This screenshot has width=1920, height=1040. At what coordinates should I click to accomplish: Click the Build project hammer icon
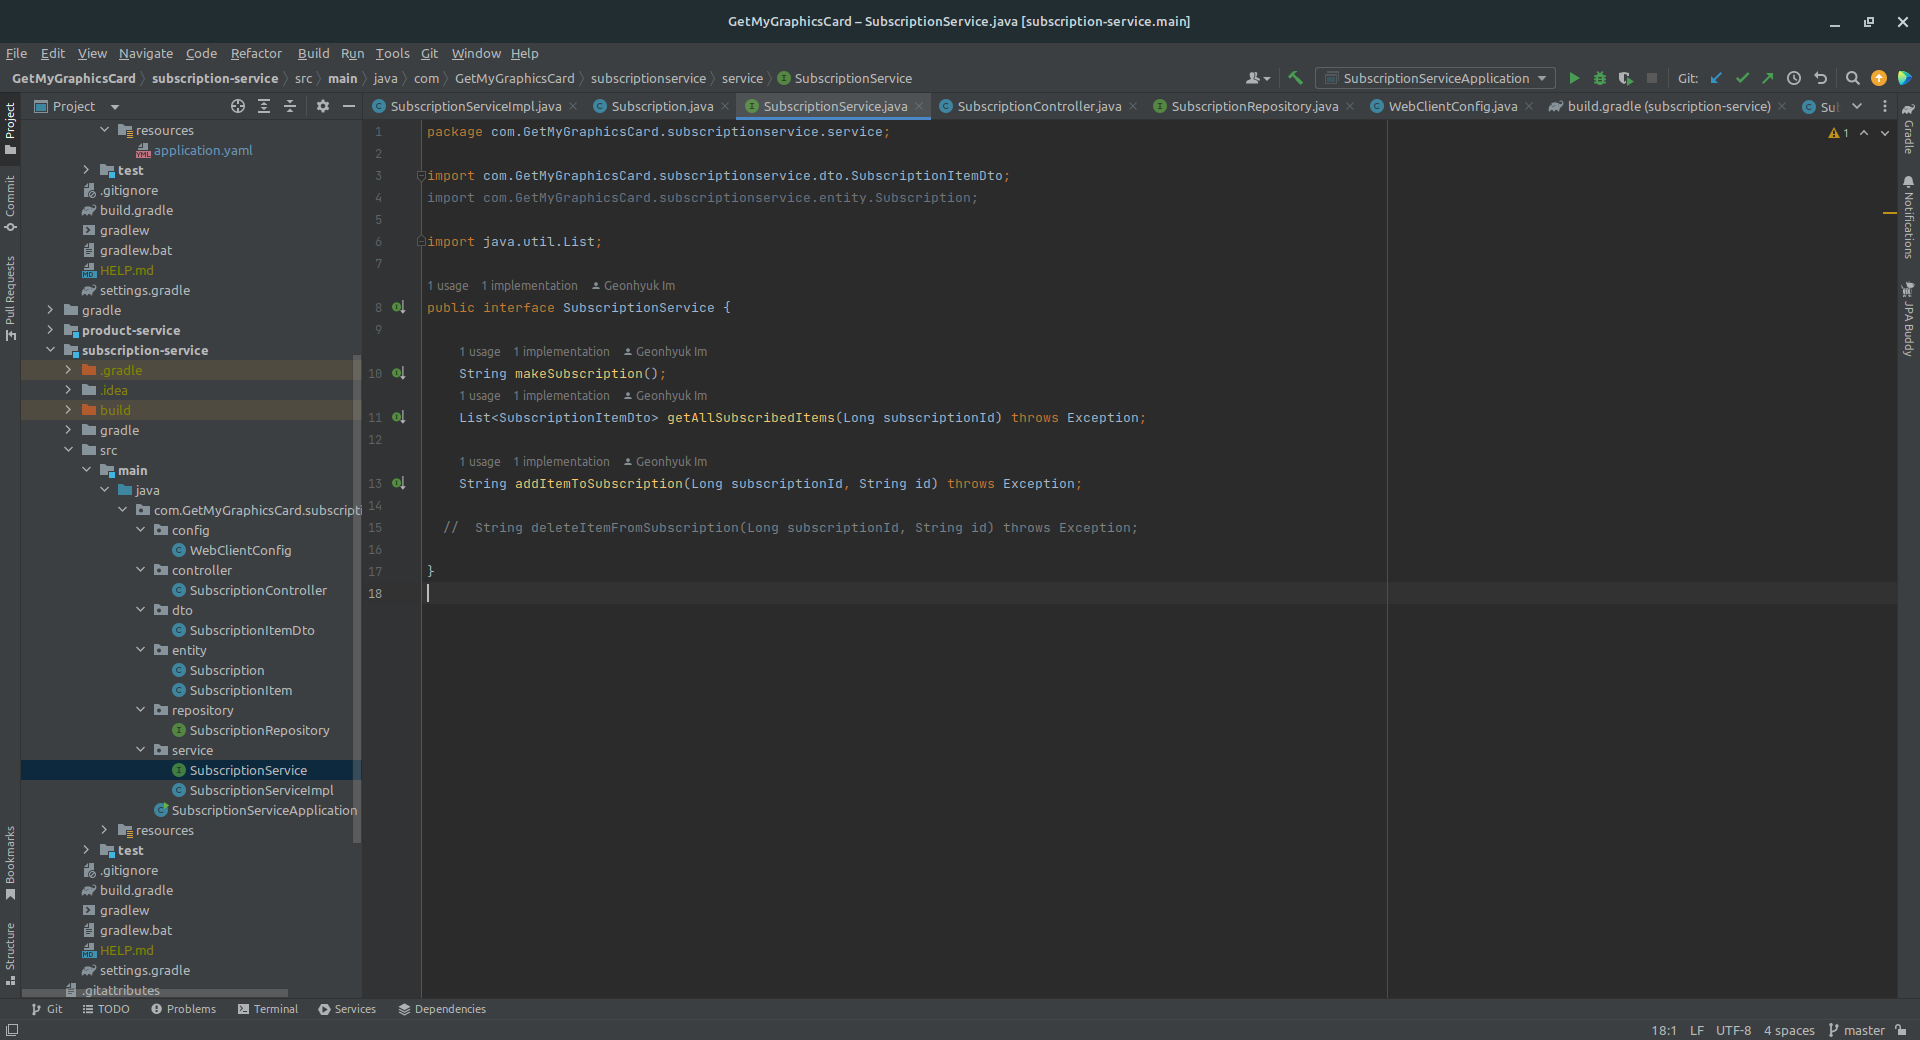point(1296,78)
